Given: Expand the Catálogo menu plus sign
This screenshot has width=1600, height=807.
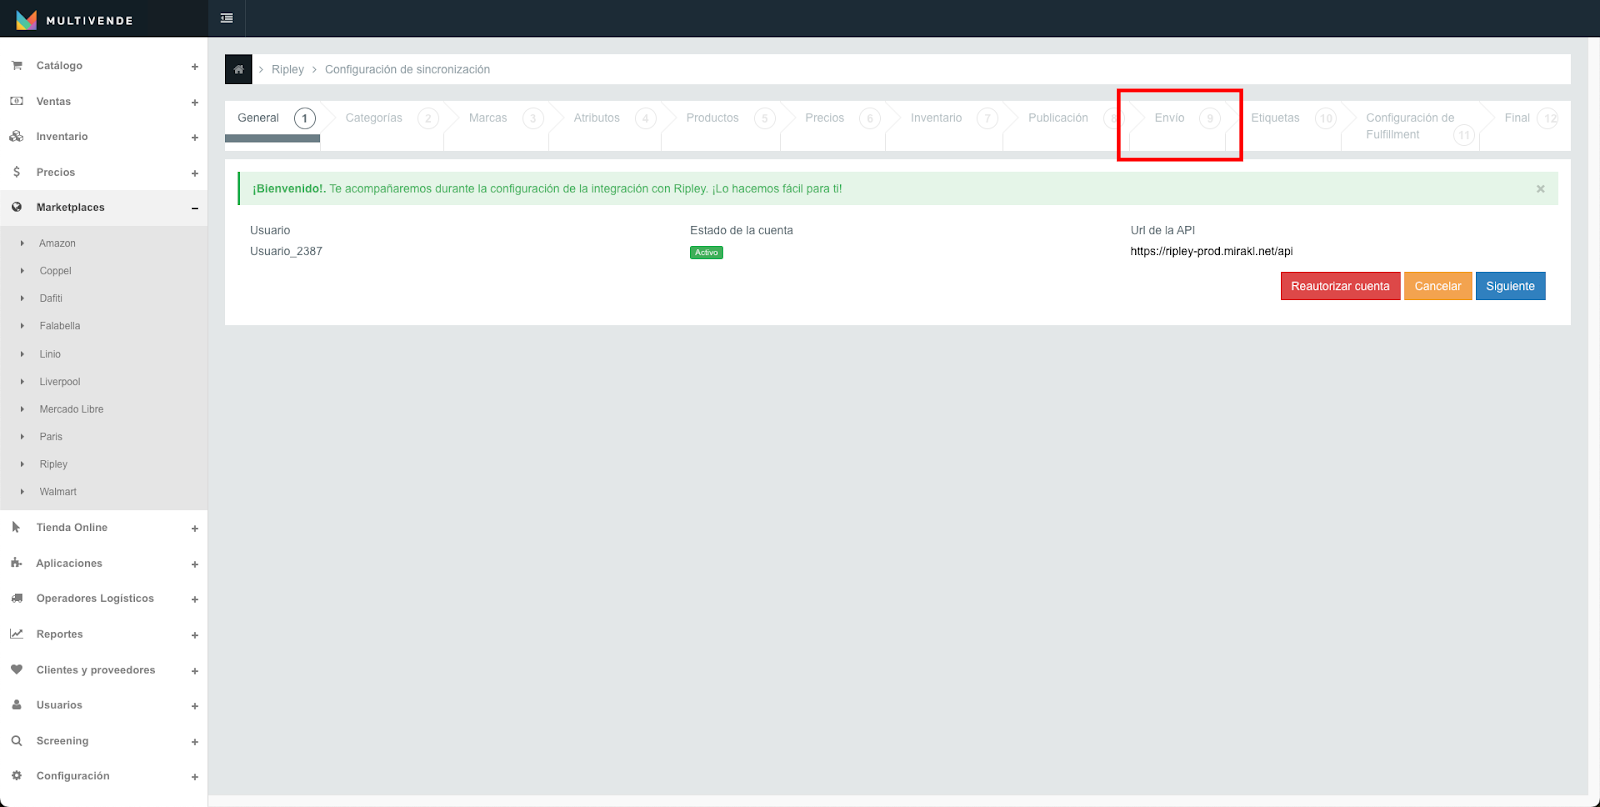Looking at the screenshot, I should 195,67.
